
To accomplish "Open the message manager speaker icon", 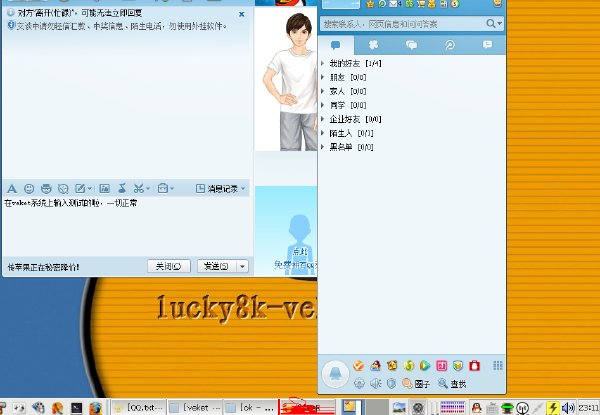I will tap(375, 383).
